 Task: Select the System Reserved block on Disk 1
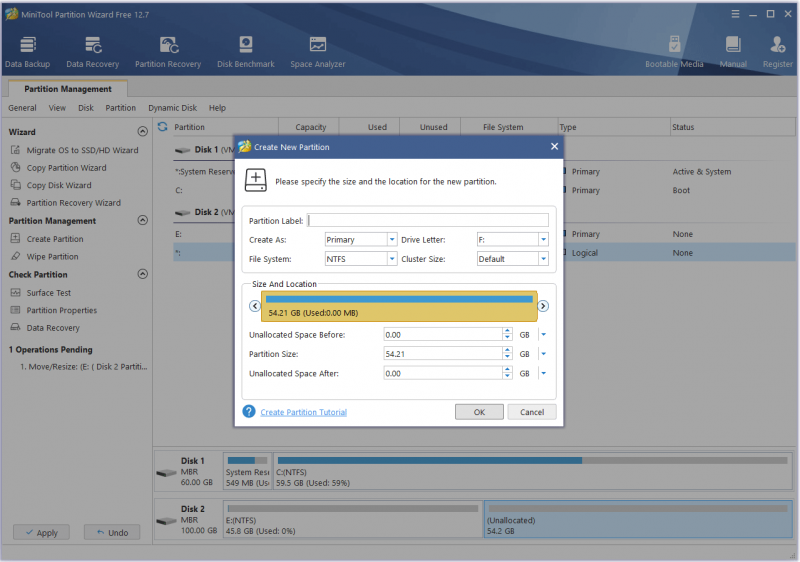coord(247,472)
